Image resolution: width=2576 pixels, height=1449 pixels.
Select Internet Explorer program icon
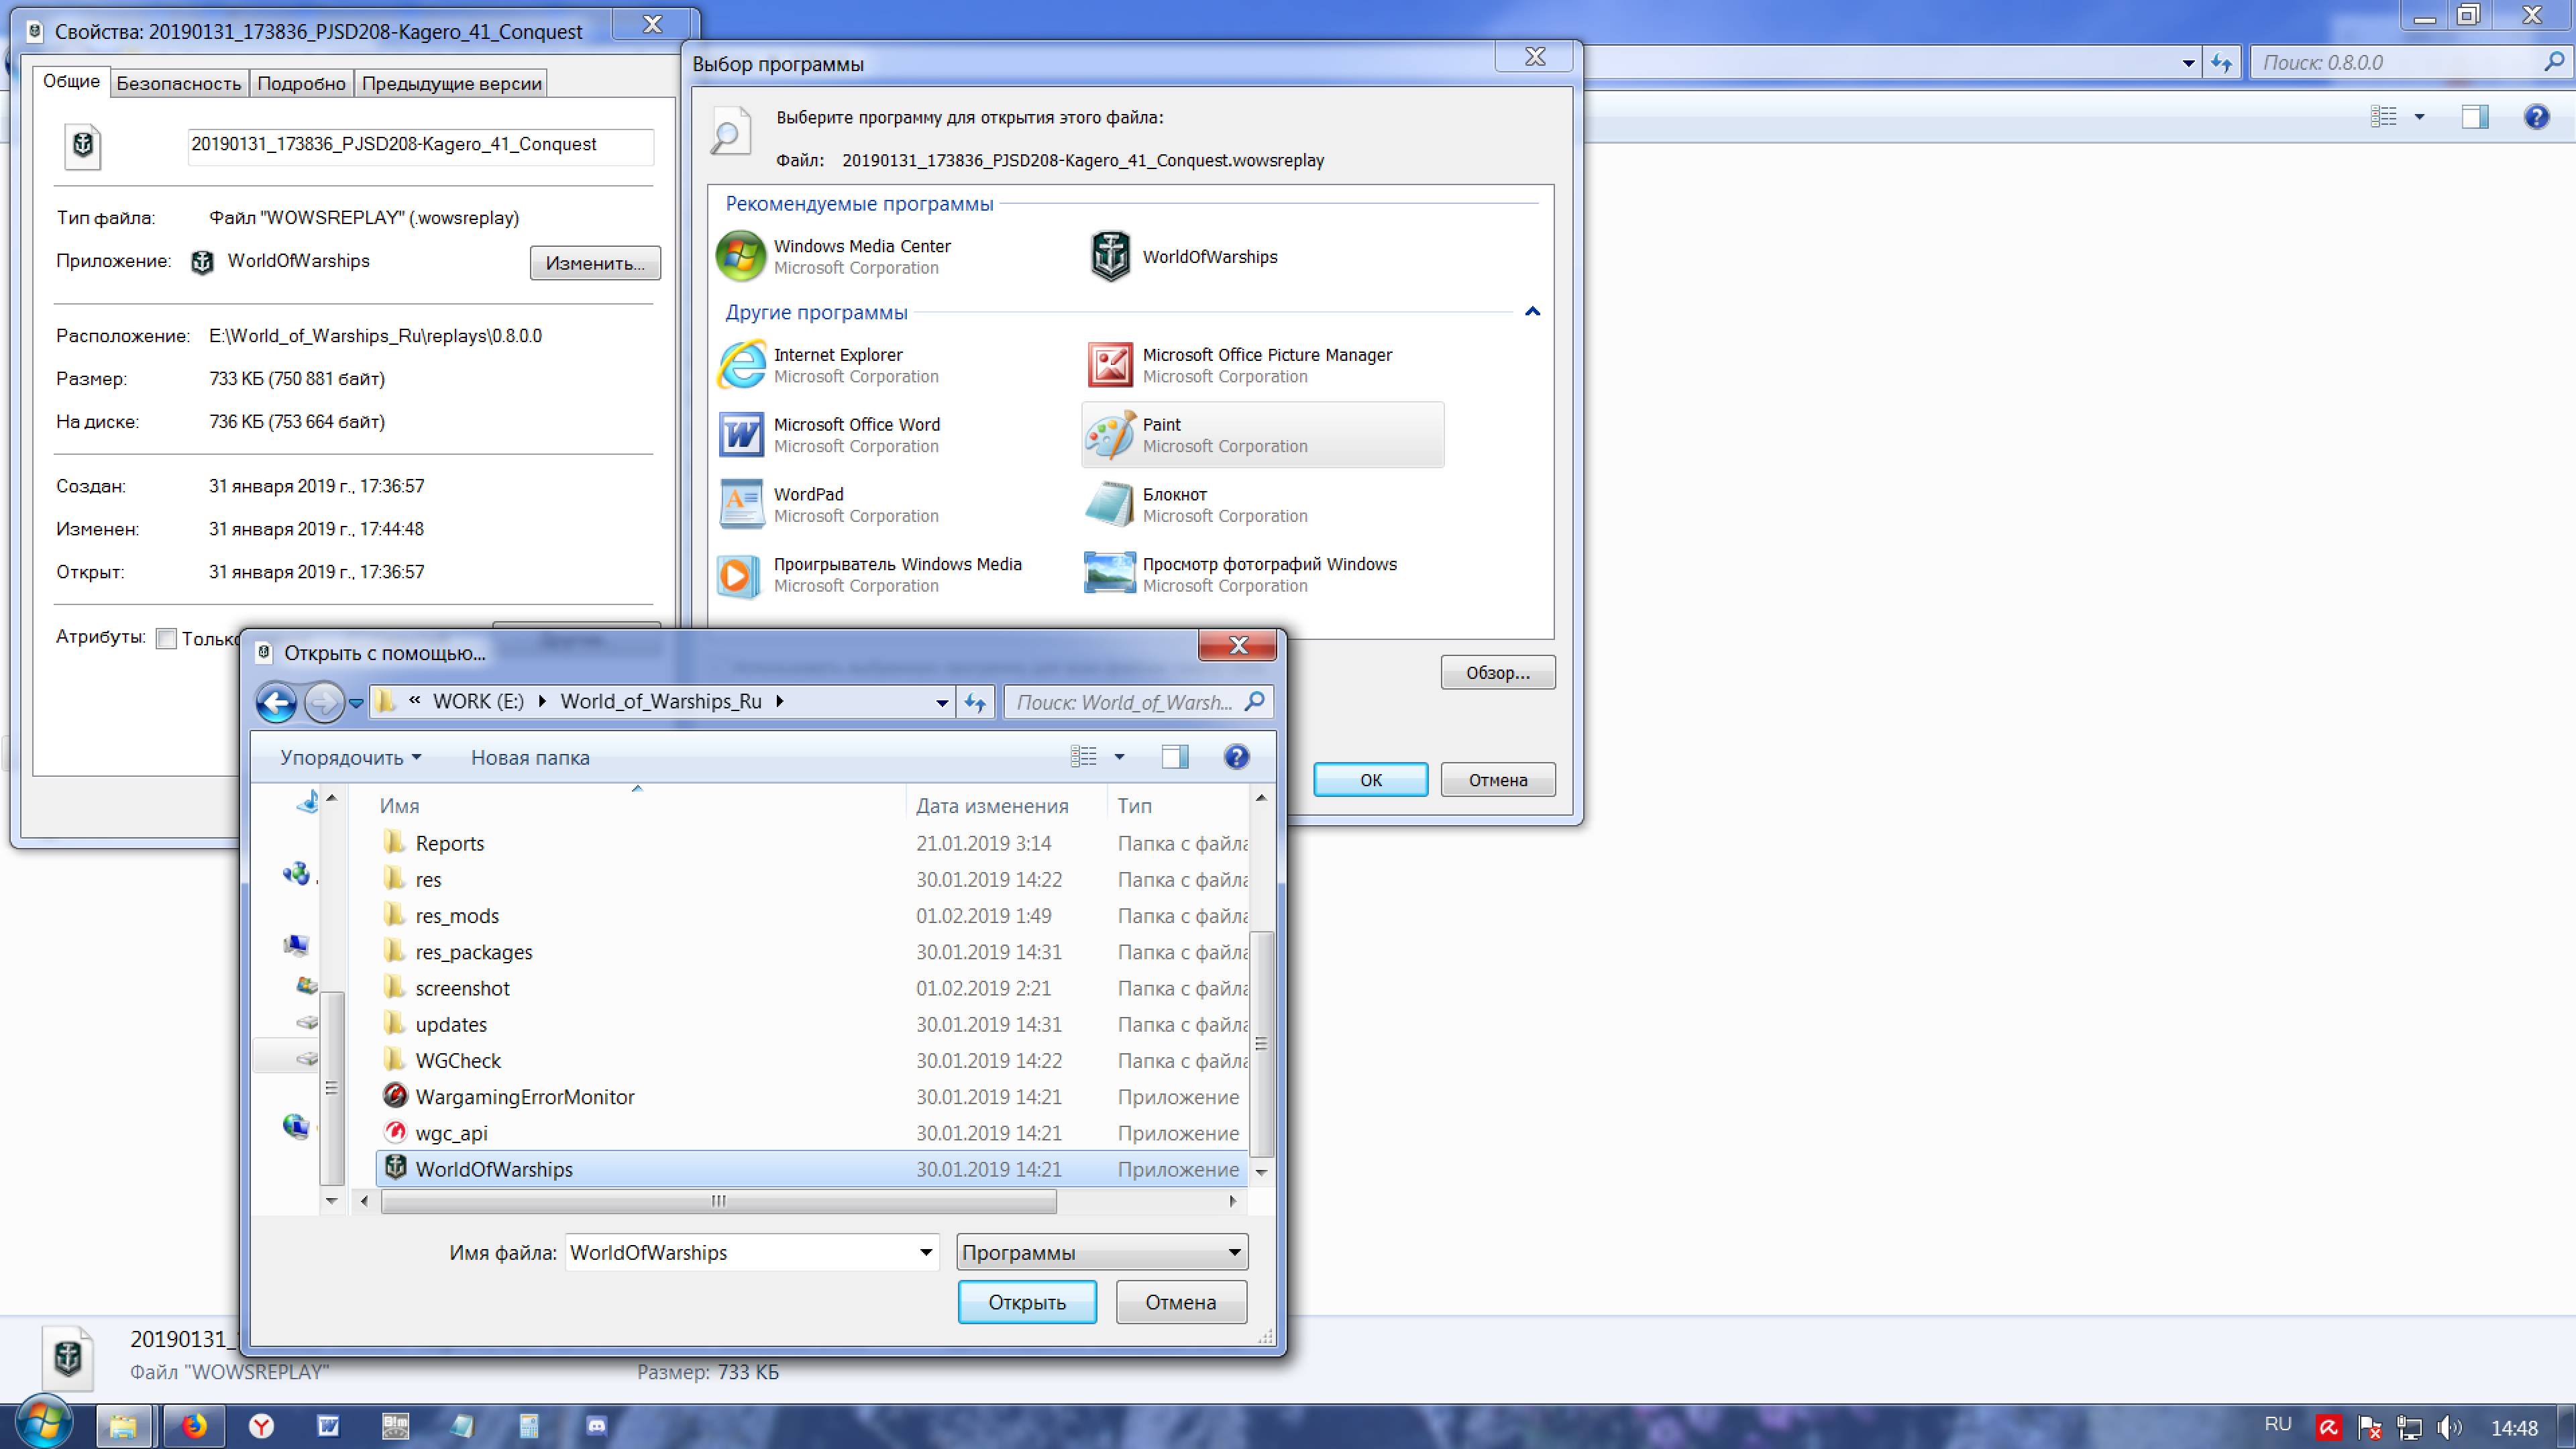point(741,365)
